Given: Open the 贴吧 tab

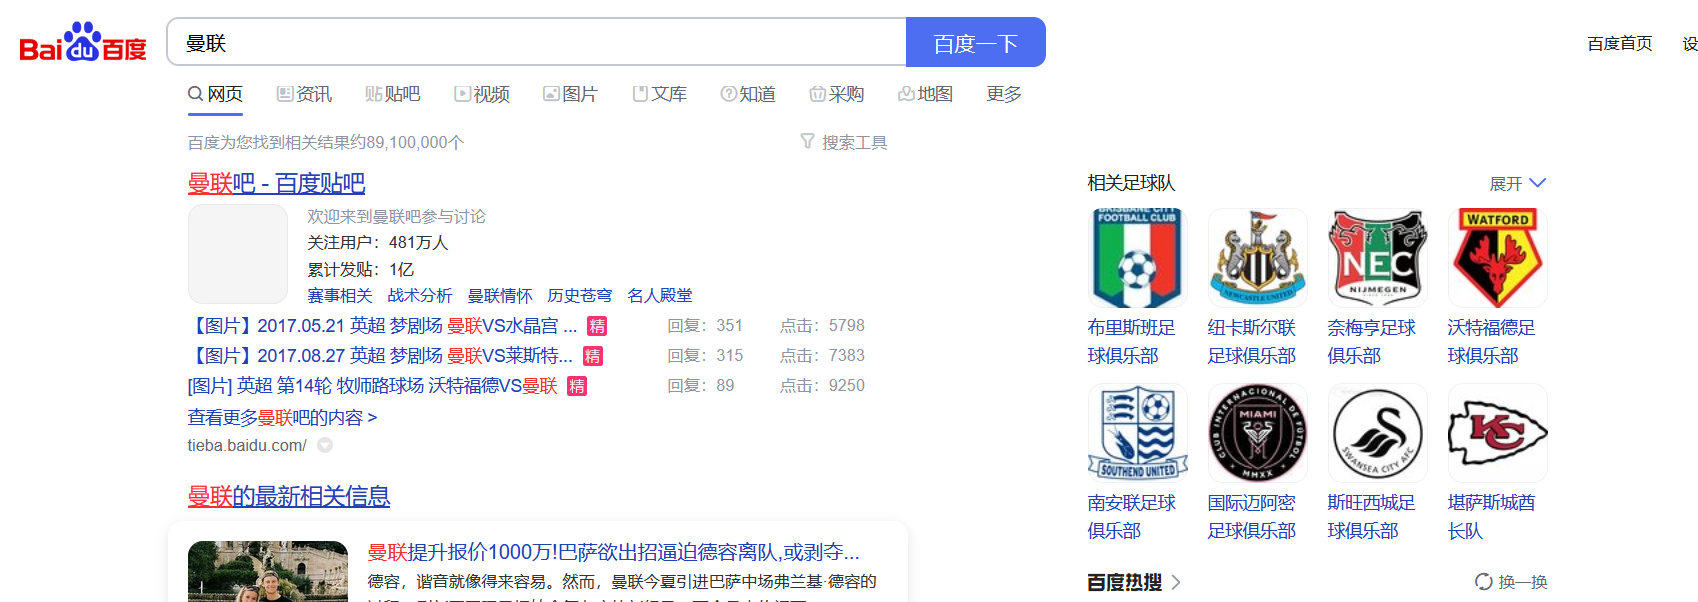Looking at the screenshot, I should point(393,94).
